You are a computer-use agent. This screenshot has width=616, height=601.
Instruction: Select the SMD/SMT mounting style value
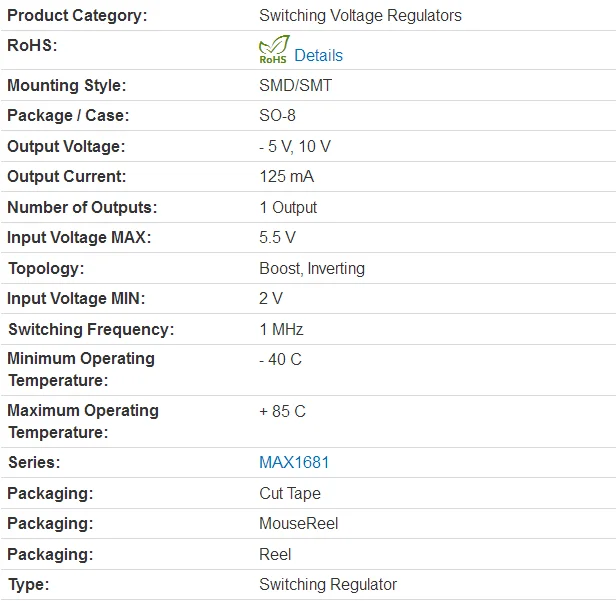(x=295, y=85)
